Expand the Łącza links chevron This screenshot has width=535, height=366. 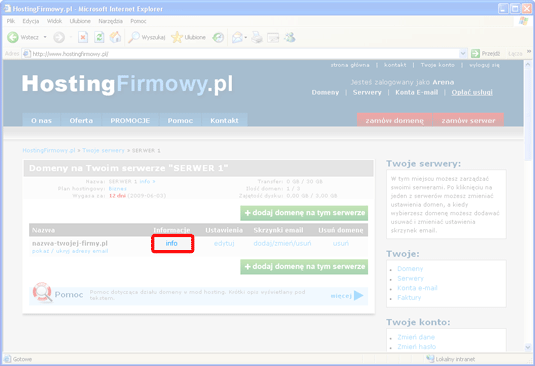[529, 52]
